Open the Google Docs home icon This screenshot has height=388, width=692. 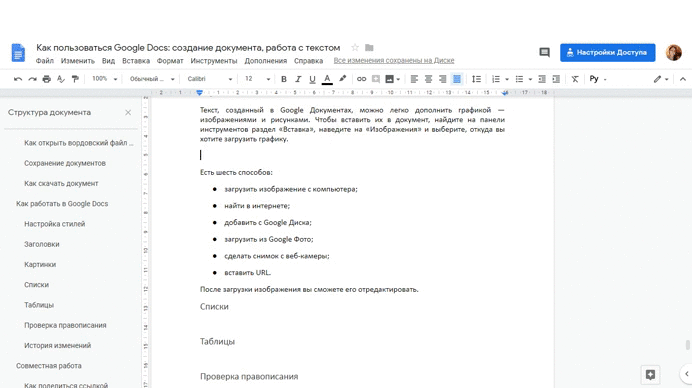[18, 53]
